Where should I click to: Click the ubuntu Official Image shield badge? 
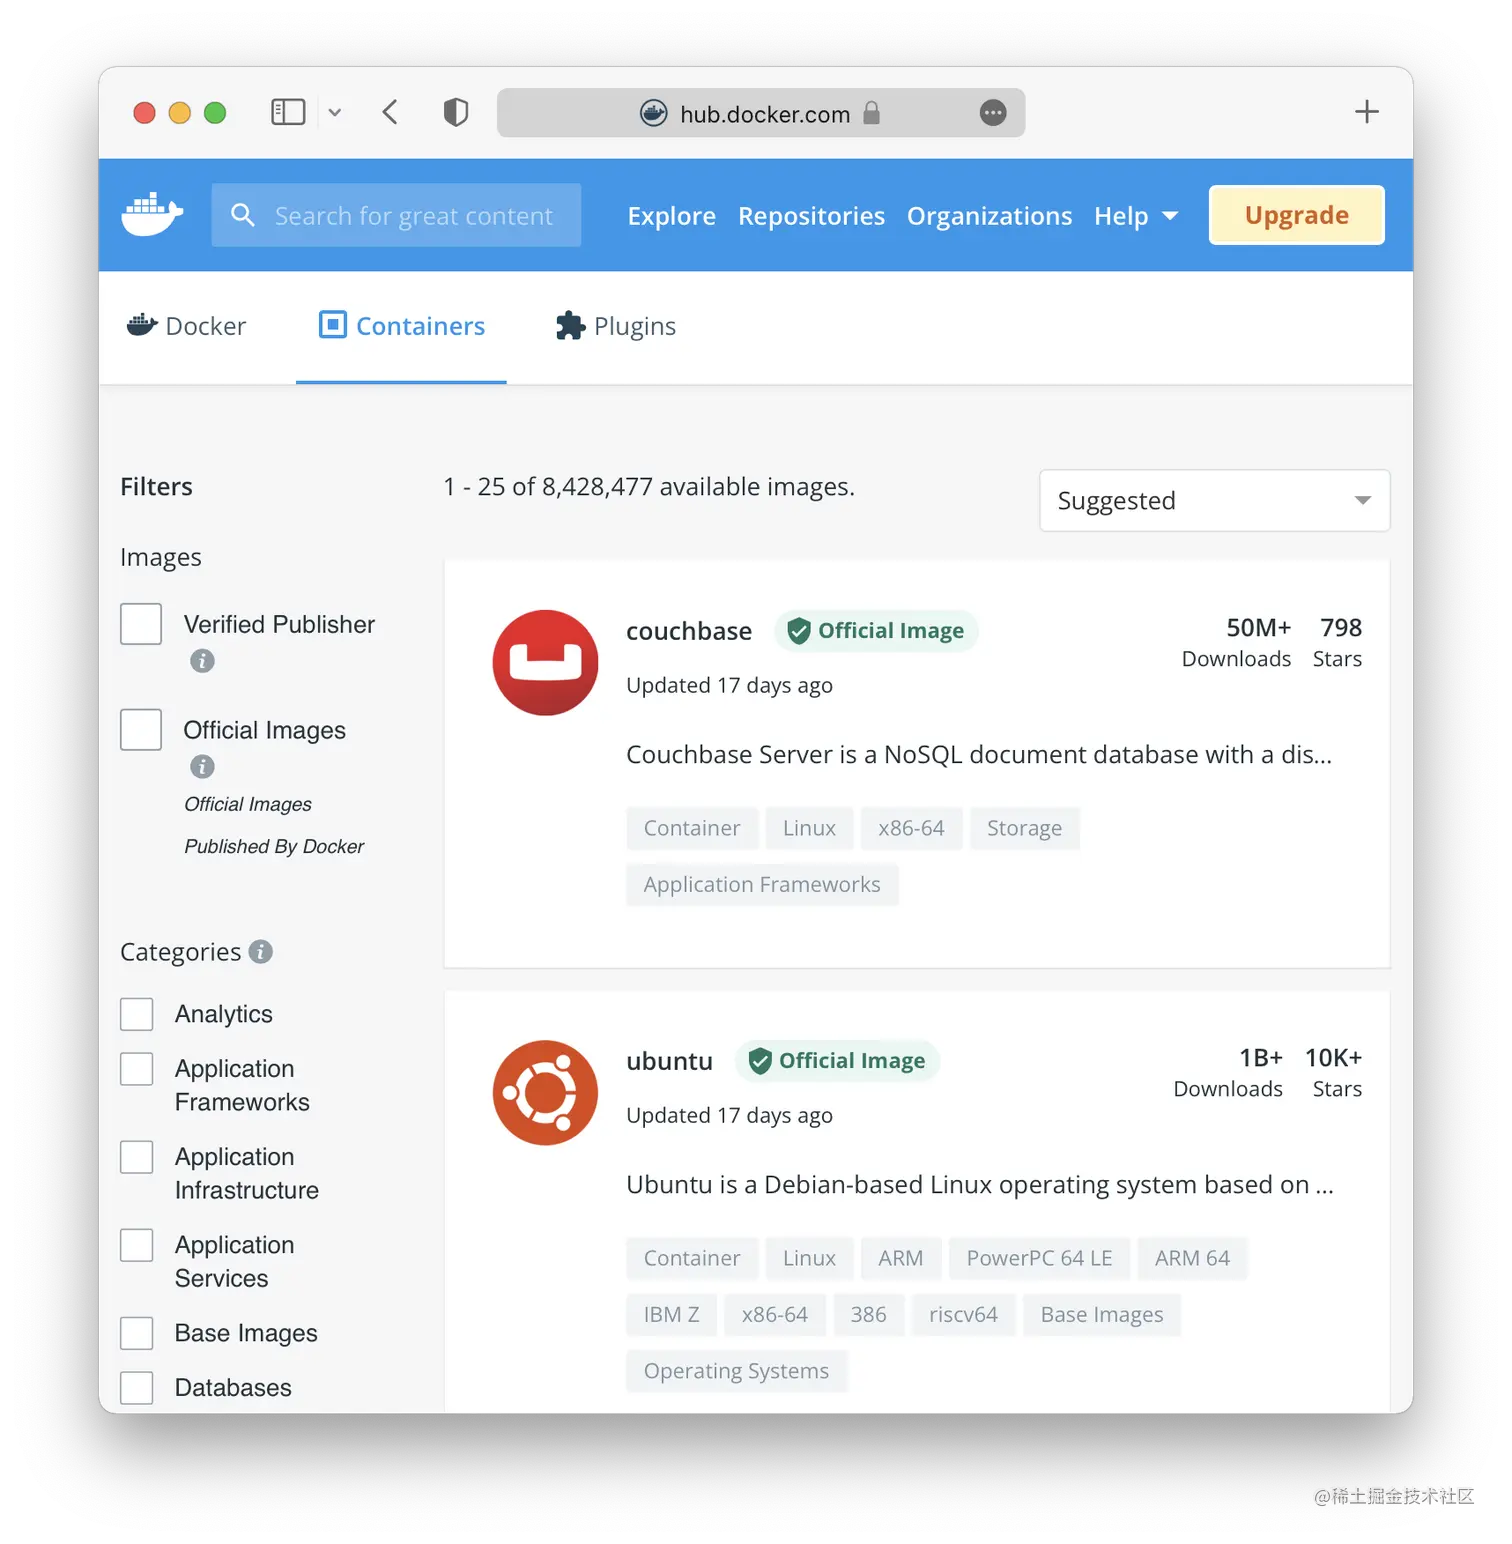coord(837,1061)
